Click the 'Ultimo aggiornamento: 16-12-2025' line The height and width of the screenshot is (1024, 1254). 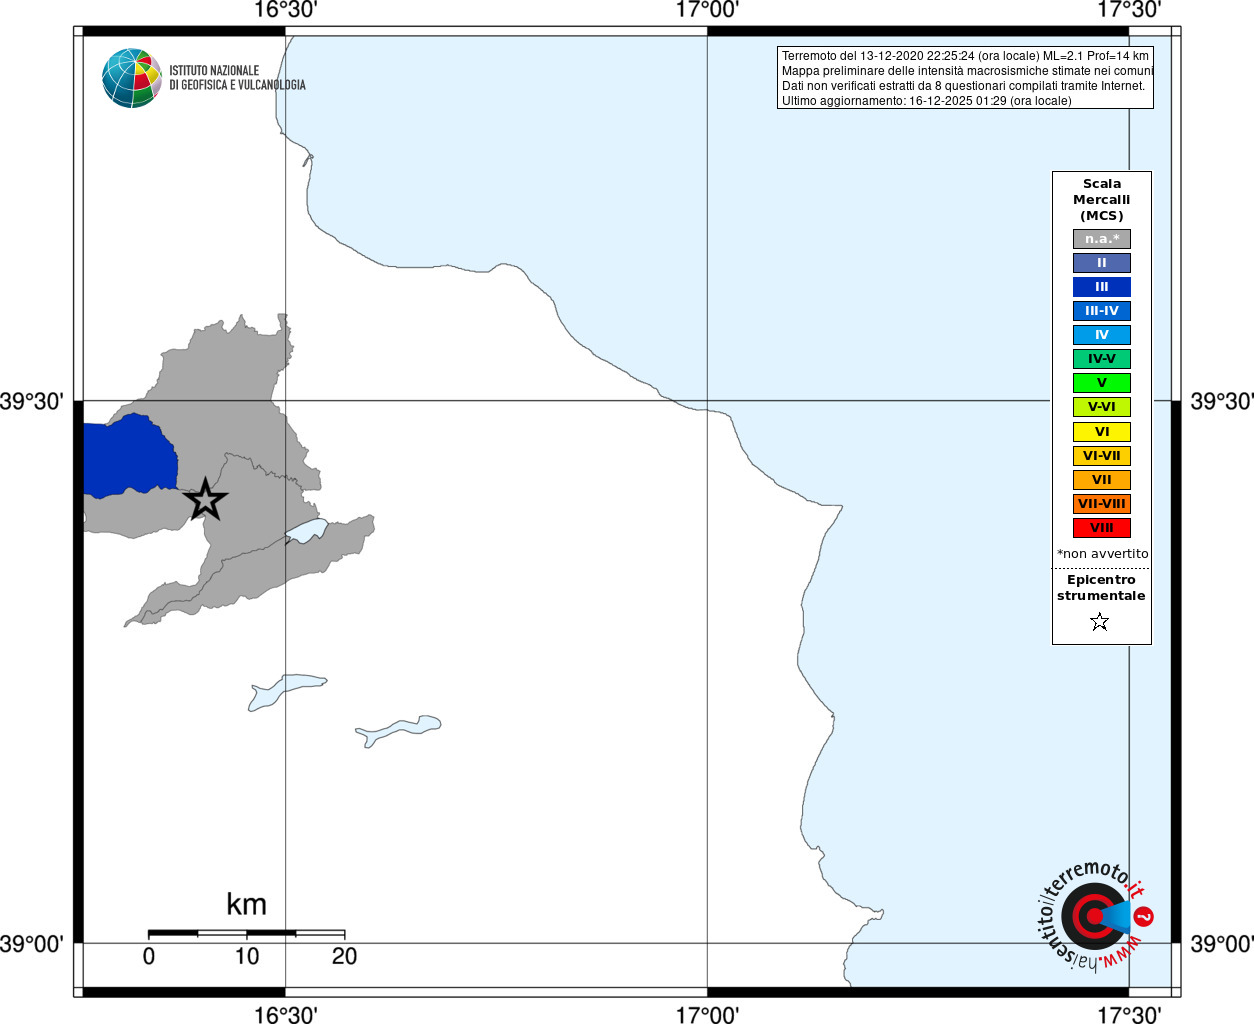(x=926, y=101)
